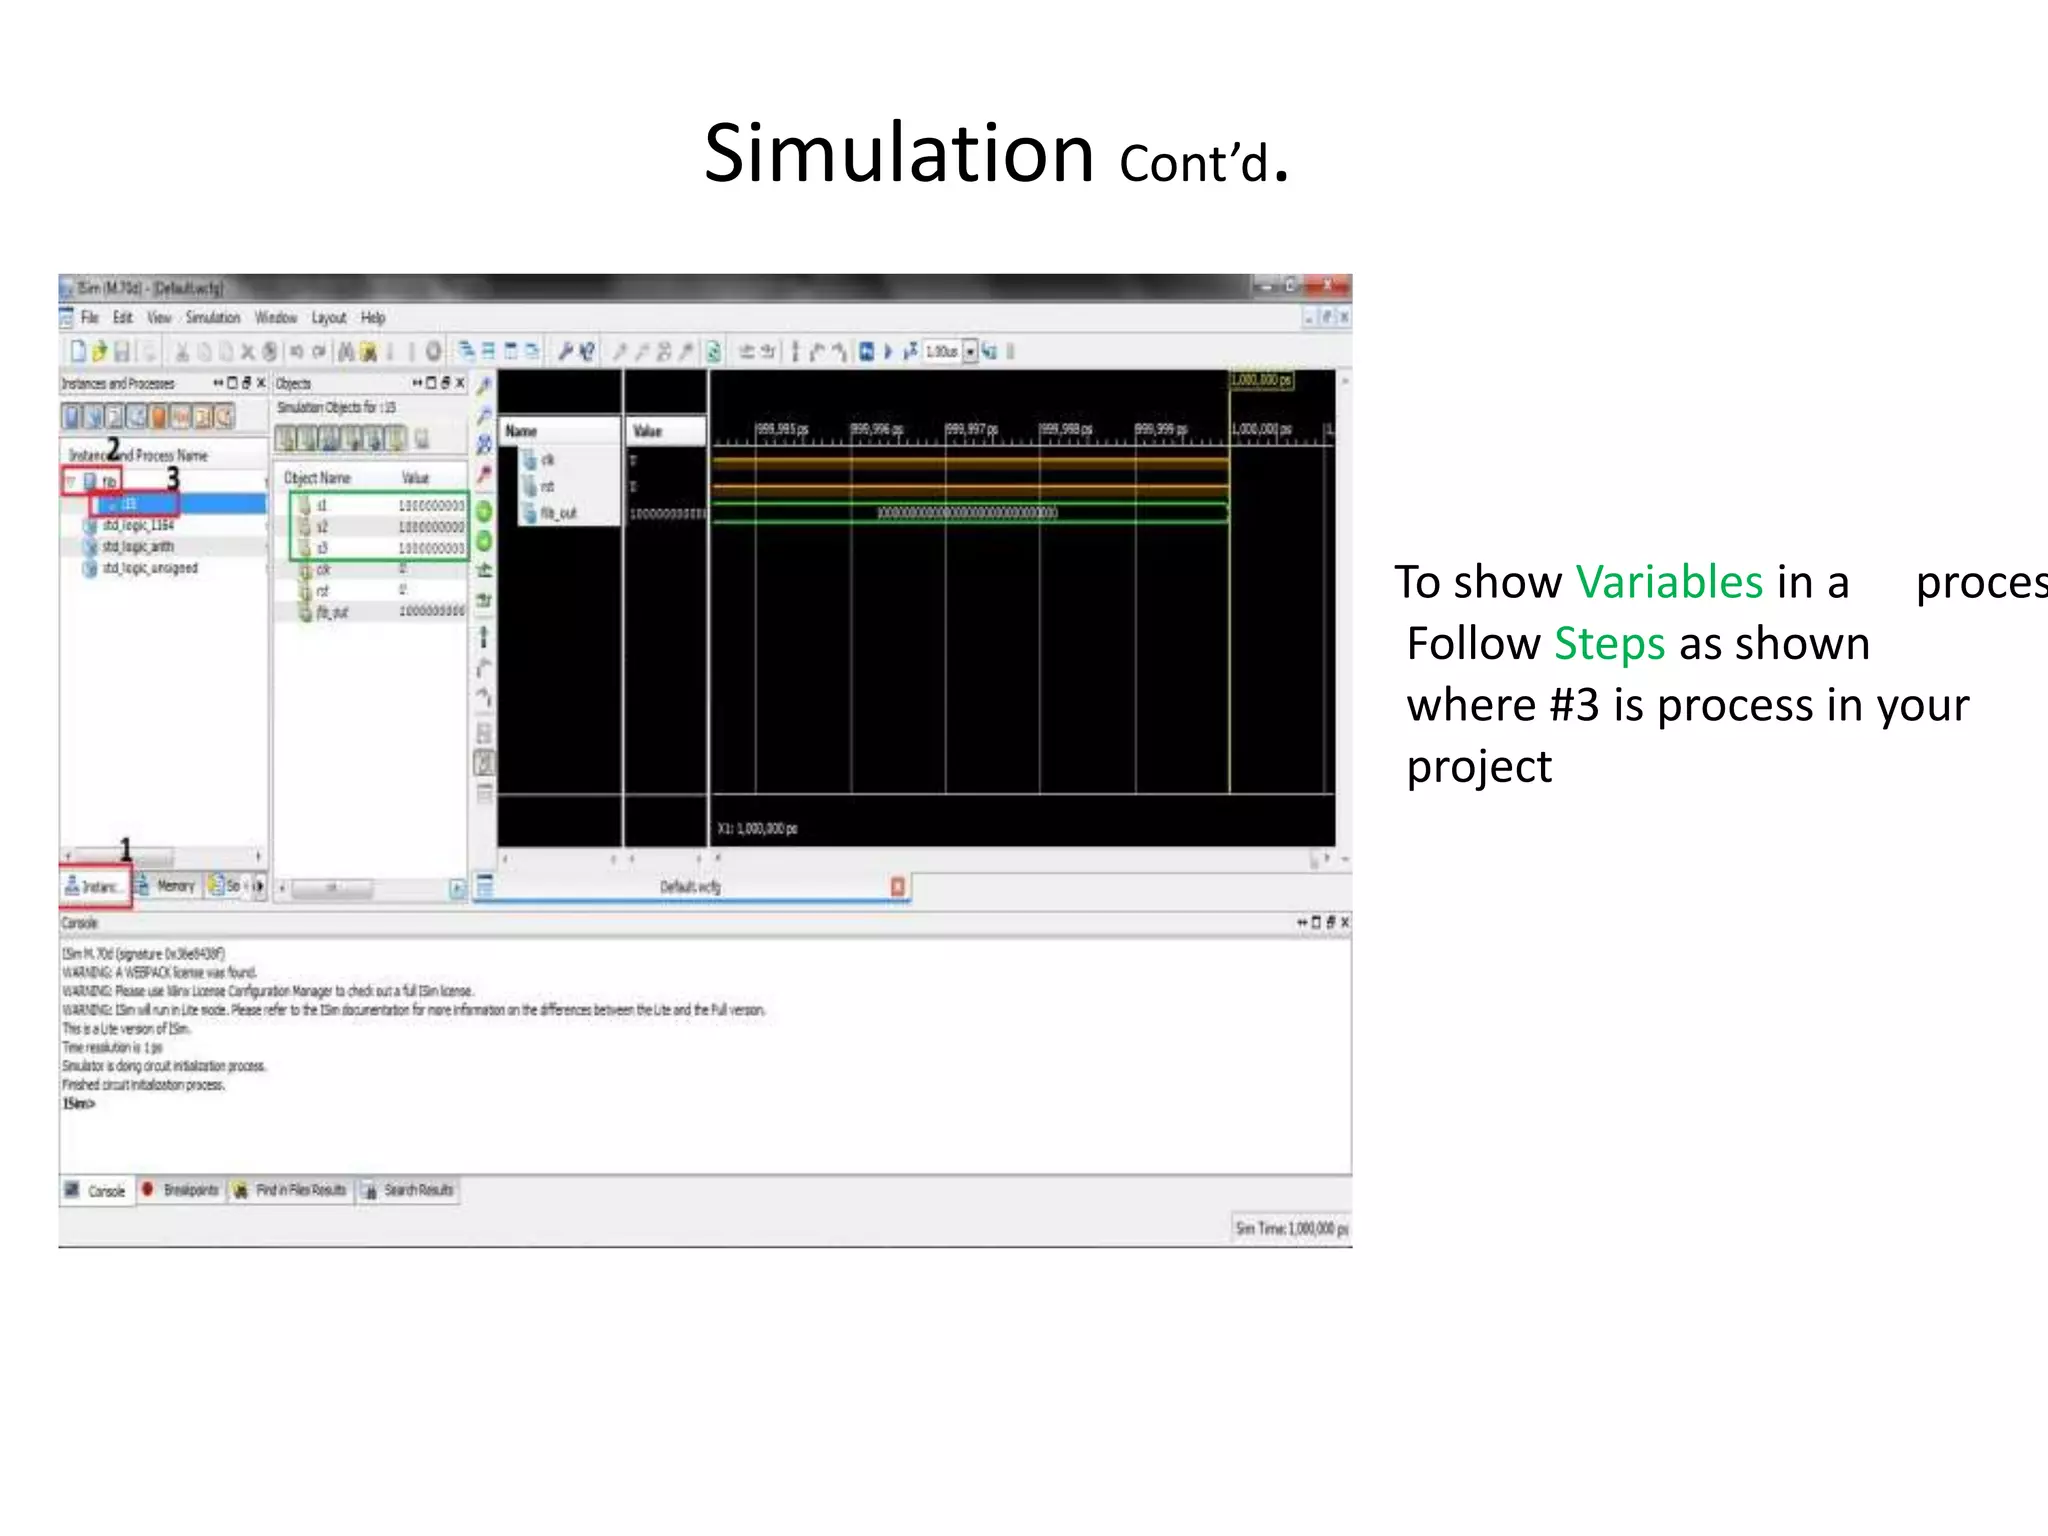Click the Save disk toolbar icon
Image resolution: width=2048 pixels, height=1536 pixels.
click(x=122, y=351)
